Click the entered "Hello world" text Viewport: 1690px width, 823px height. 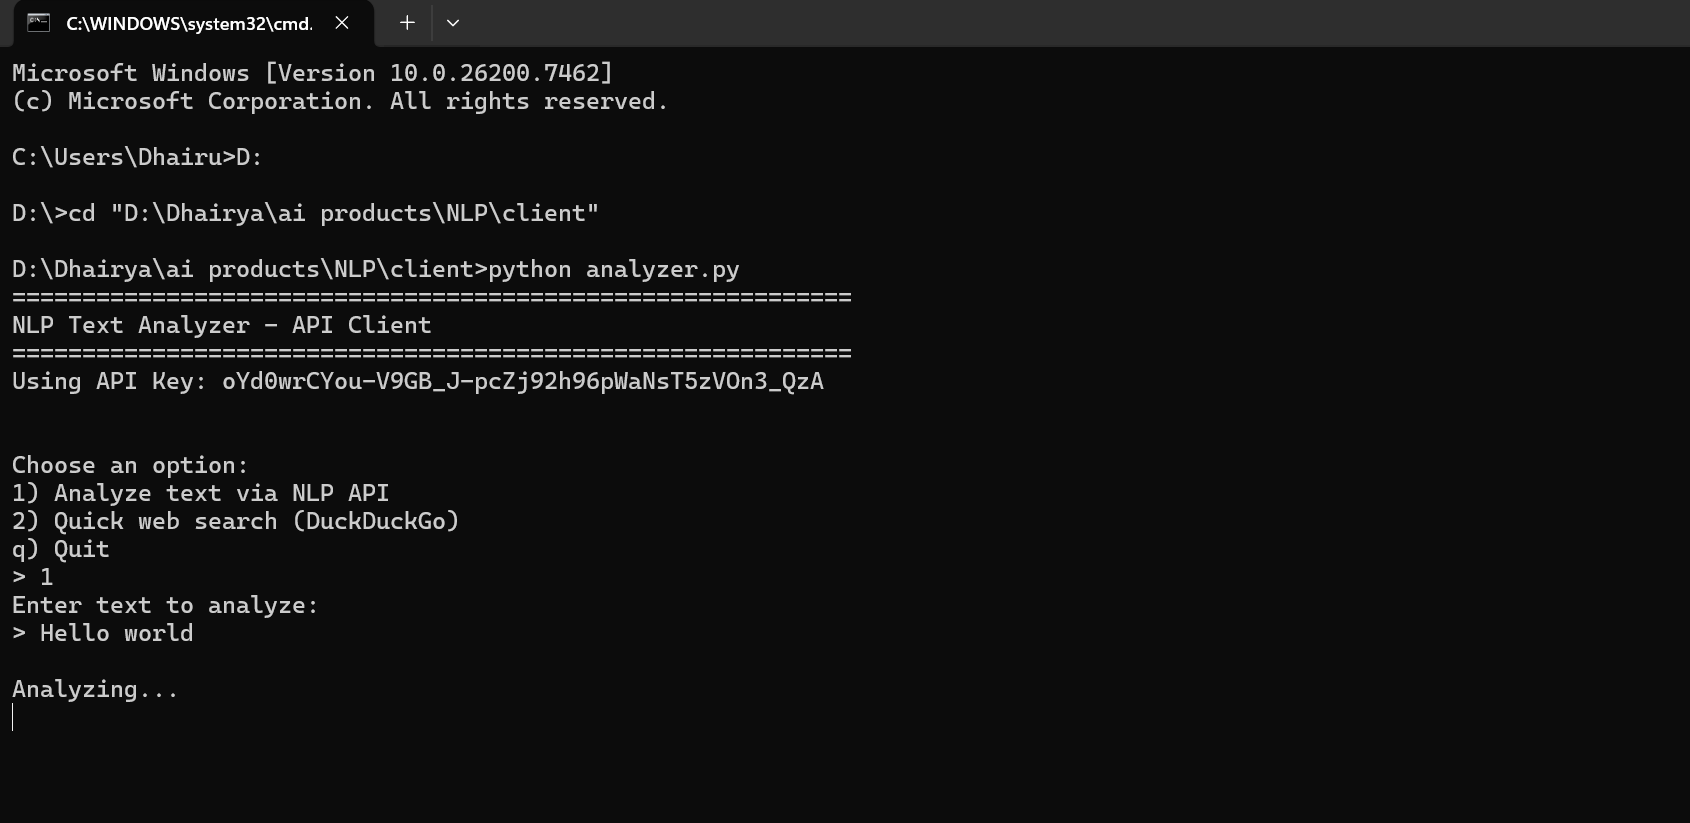(116, 633)
